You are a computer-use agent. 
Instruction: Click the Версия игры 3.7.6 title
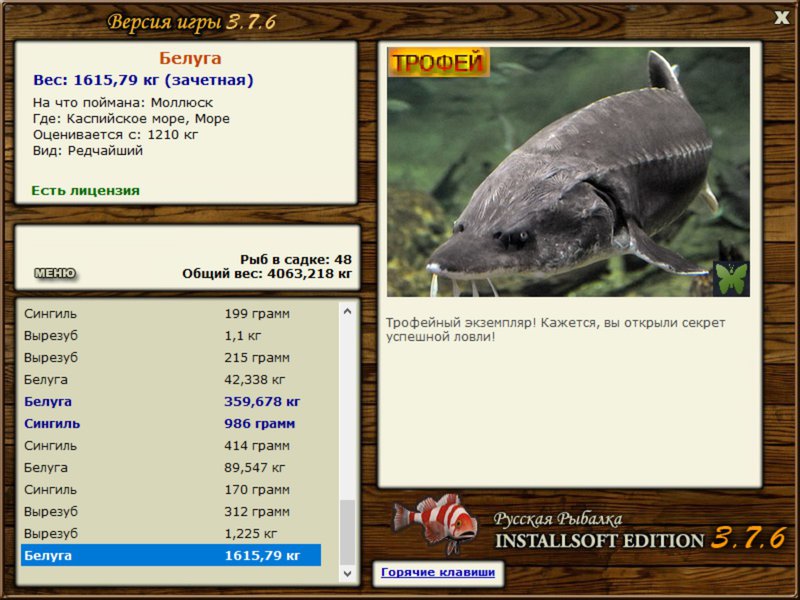click(x=192, y=22)
